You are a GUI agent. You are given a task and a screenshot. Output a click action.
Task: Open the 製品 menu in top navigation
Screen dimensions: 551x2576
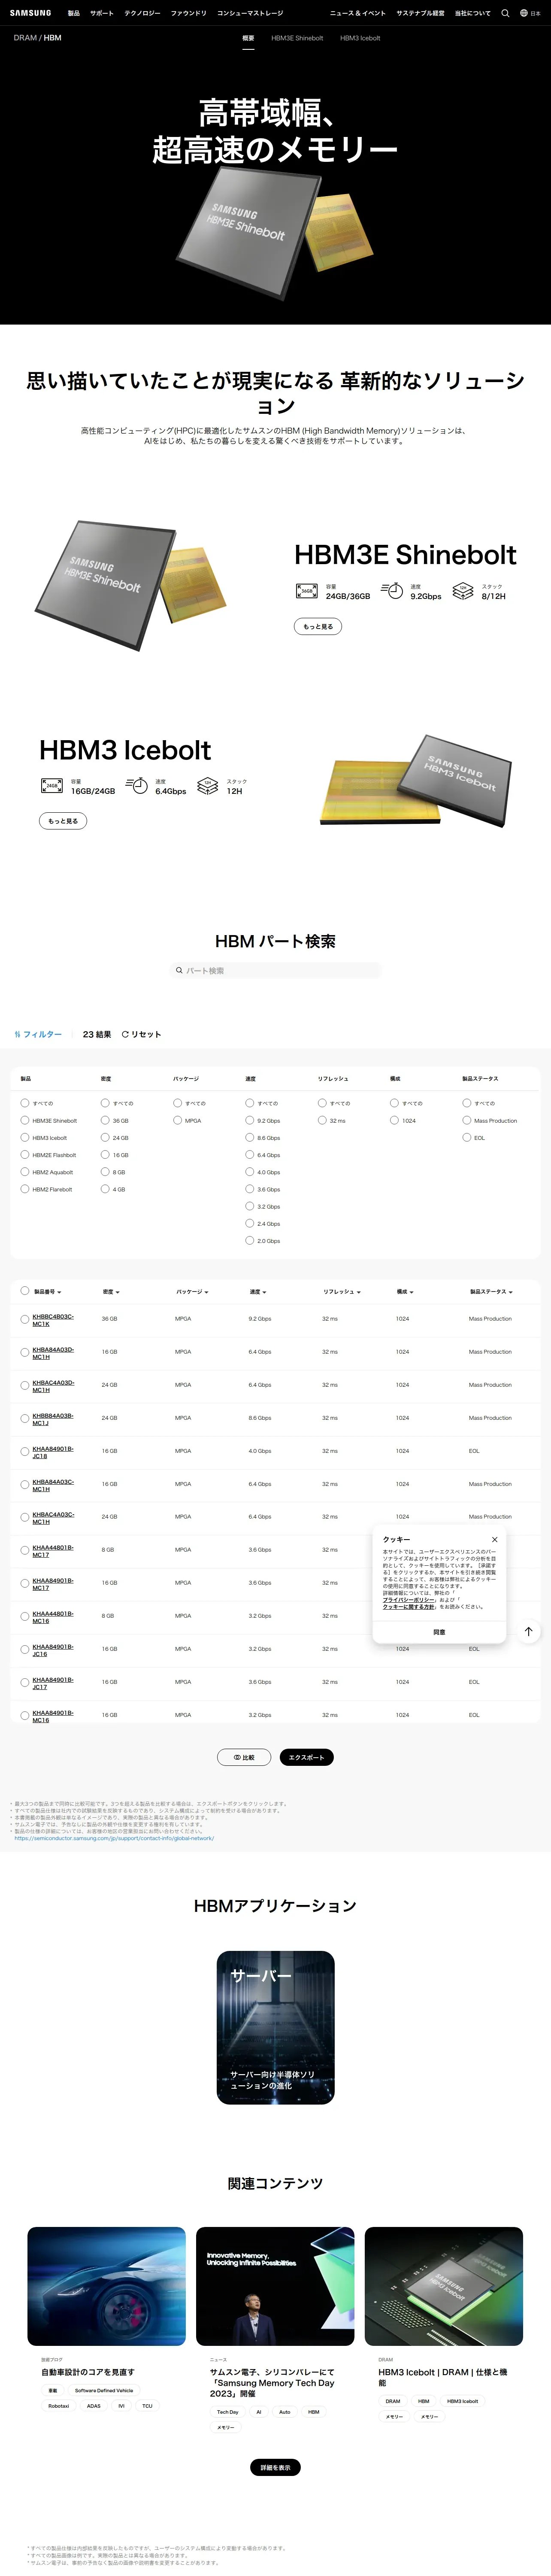(x=74, y=13)
